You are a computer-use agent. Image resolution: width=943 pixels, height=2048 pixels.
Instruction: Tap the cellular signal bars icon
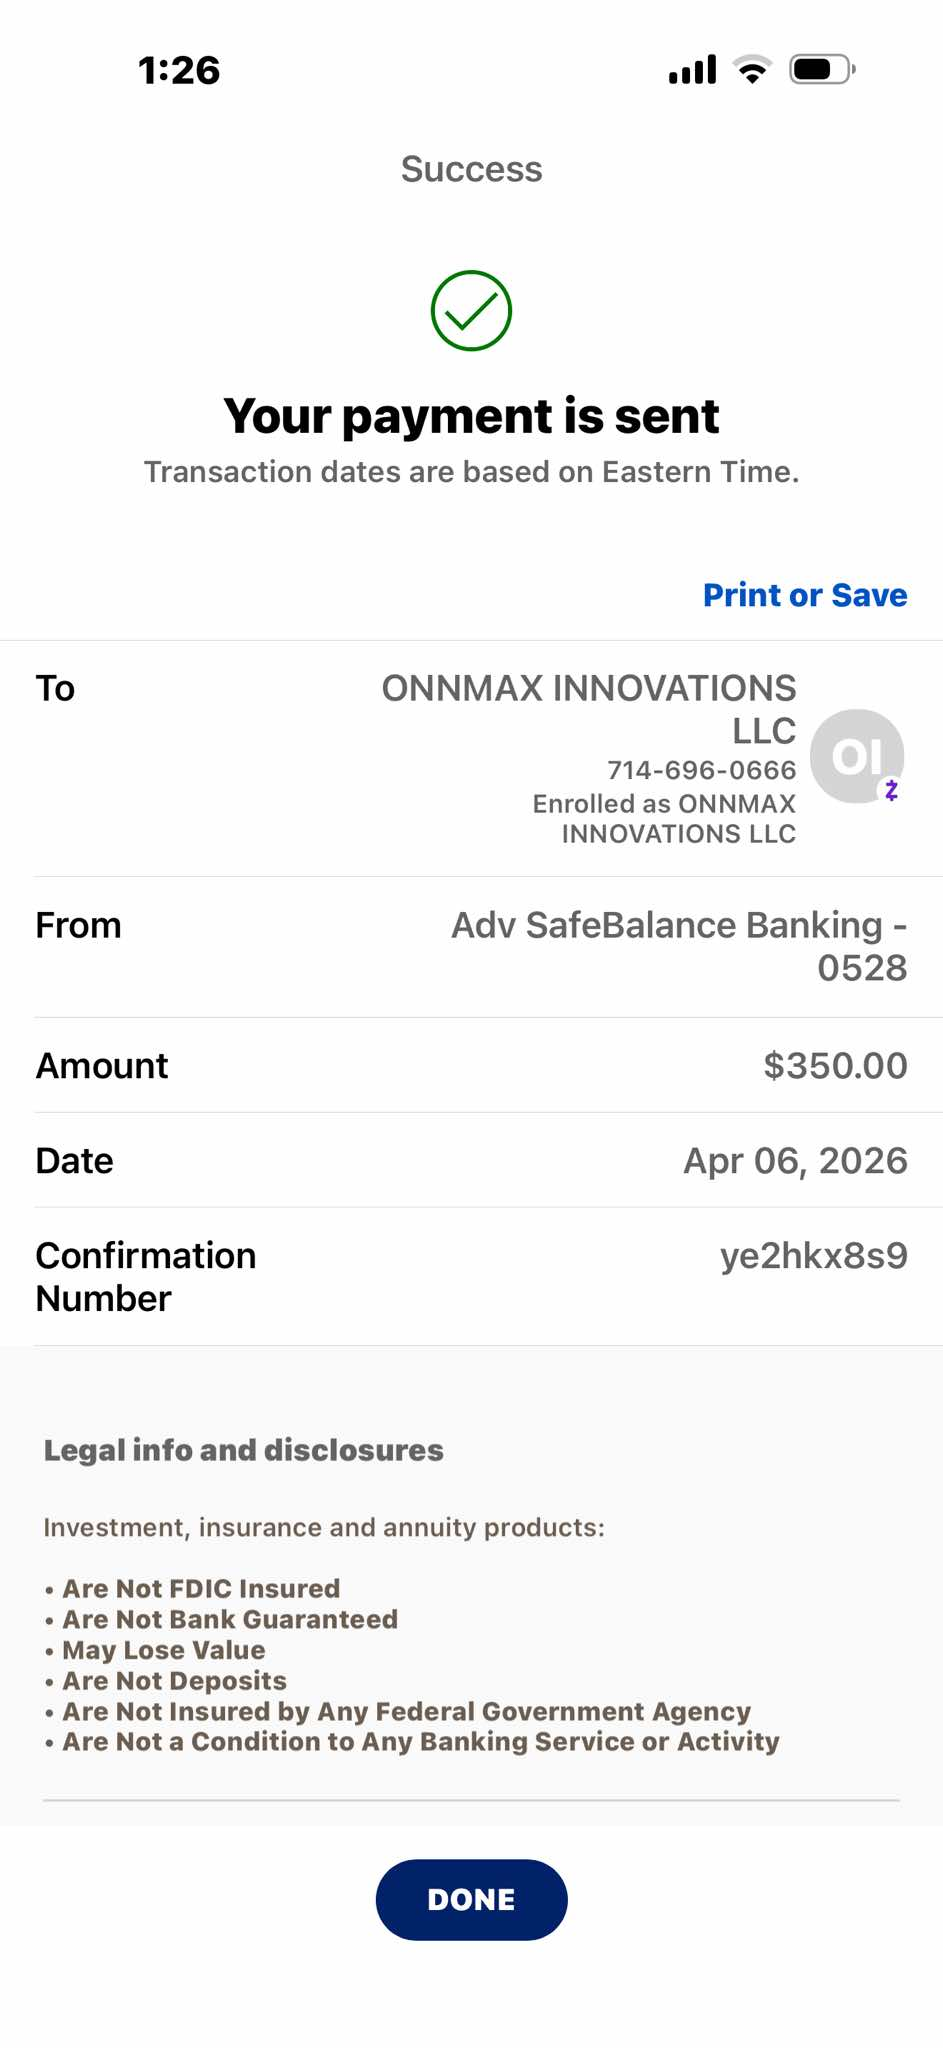coord(692,69)
